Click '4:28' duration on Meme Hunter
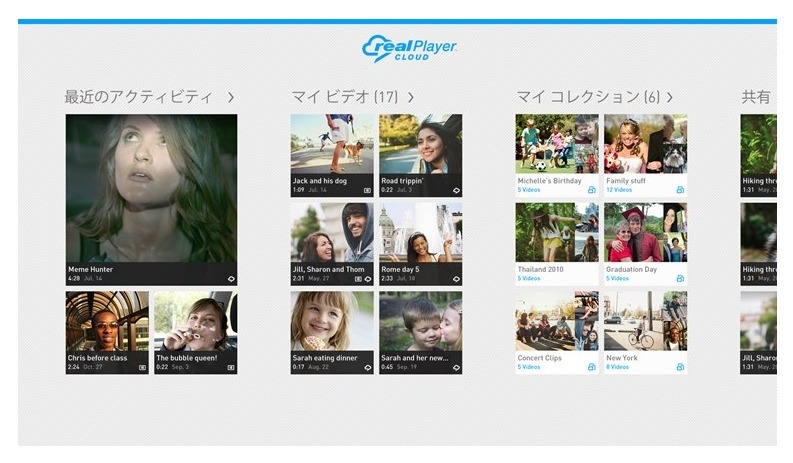This screenshot has height=463, width=793. coord(74,279)
